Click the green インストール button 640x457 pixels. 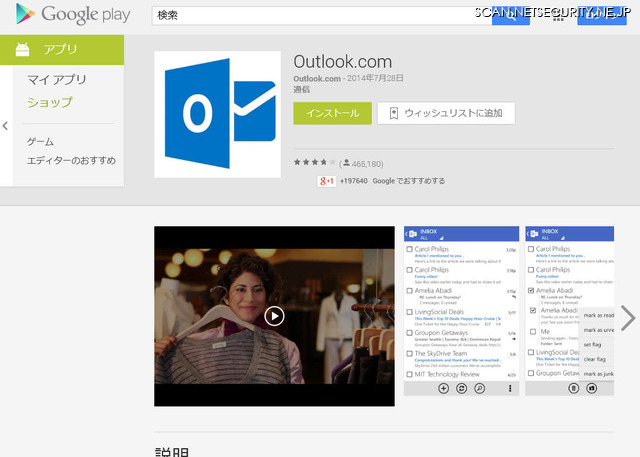[x=332, y=113]
